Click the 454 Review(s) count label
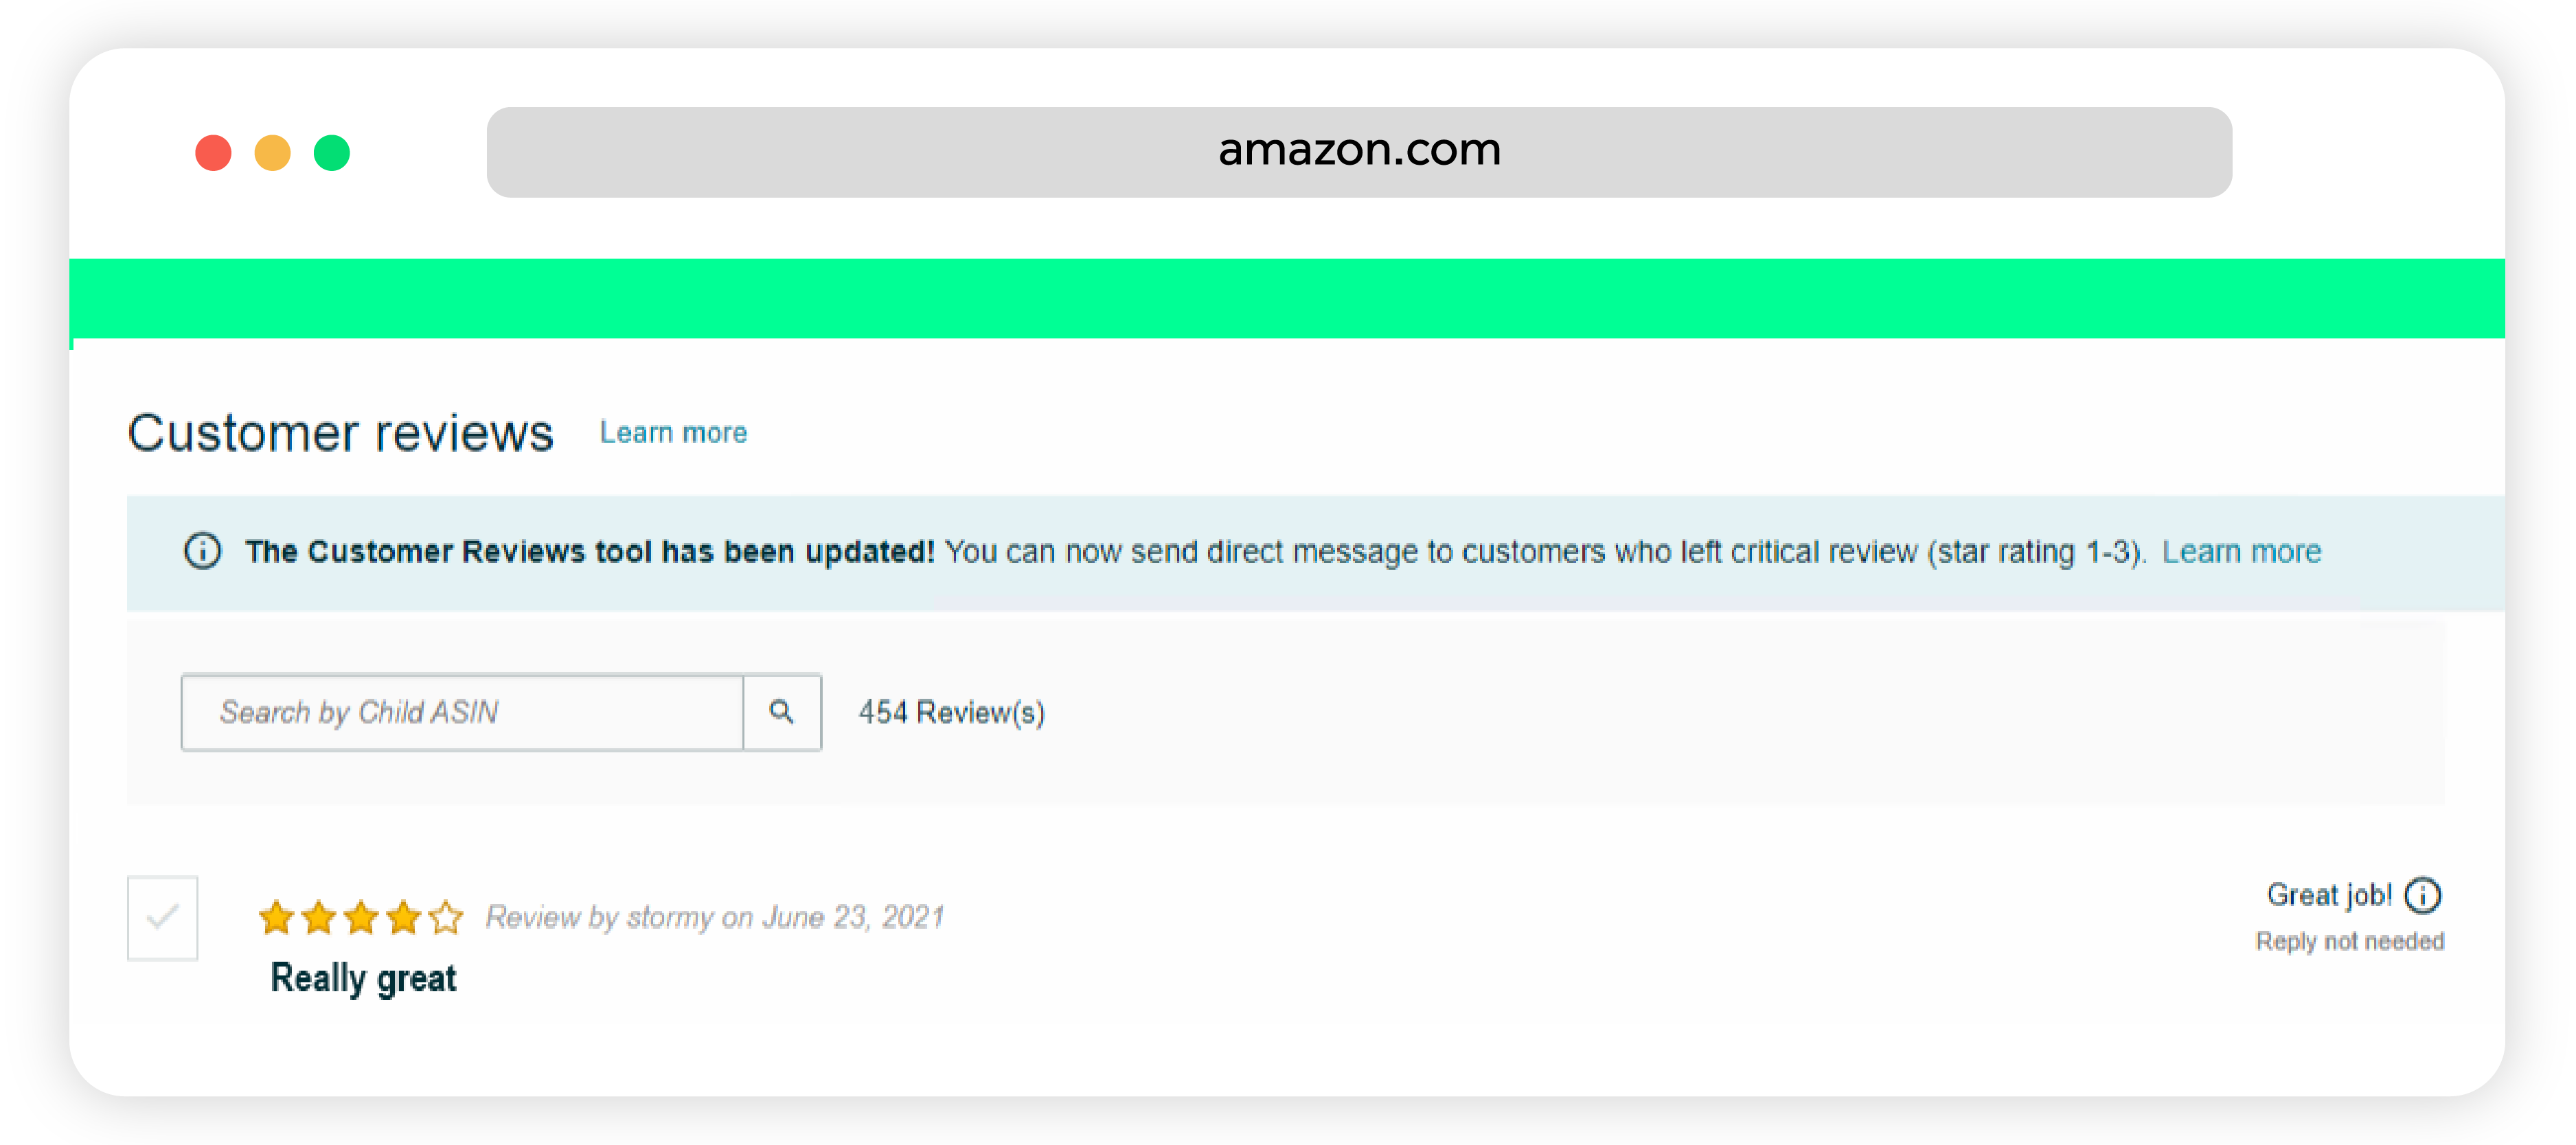The image size is (2576, 1145). (x=952, y=712)
